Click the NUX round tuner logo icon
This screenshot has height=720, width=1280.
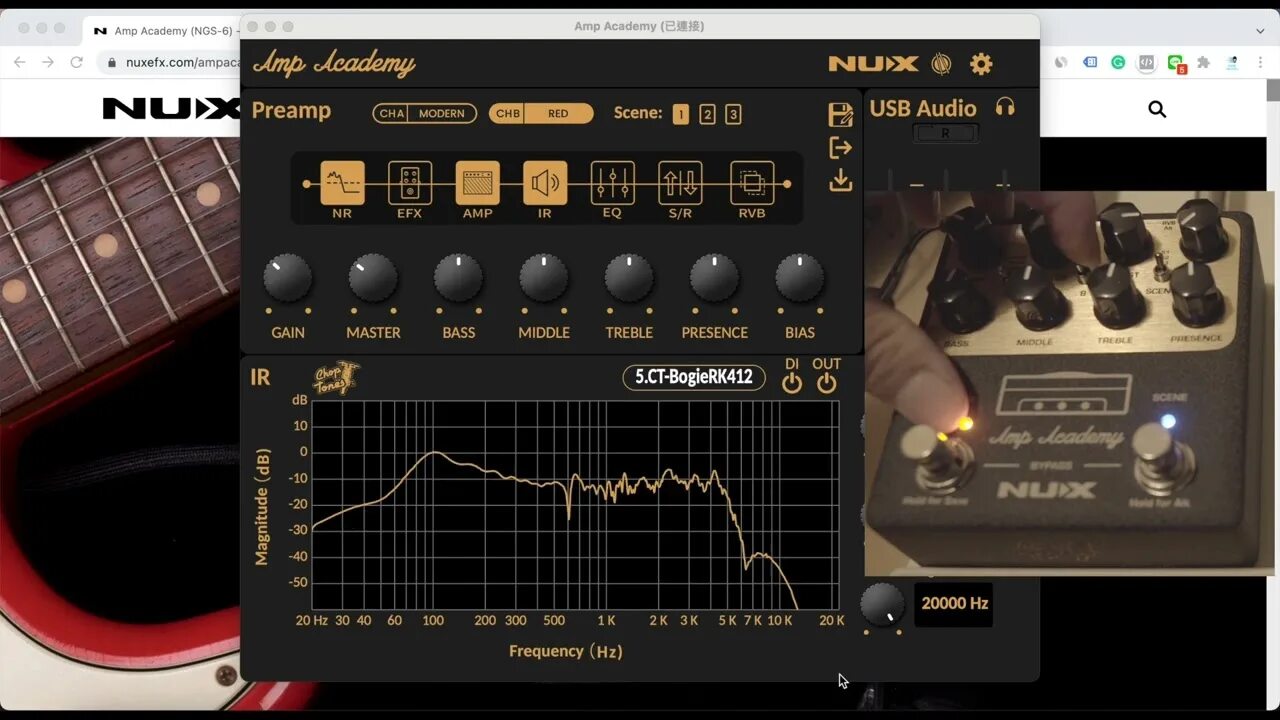[941, 64]
